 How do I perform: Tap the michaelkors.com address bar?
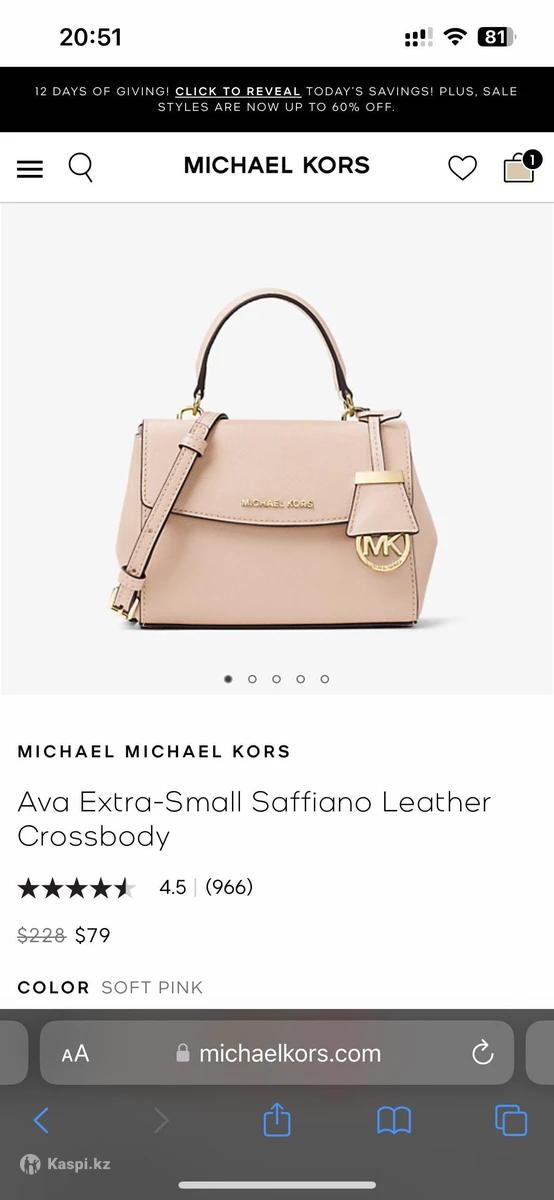tap(277, 1053)
